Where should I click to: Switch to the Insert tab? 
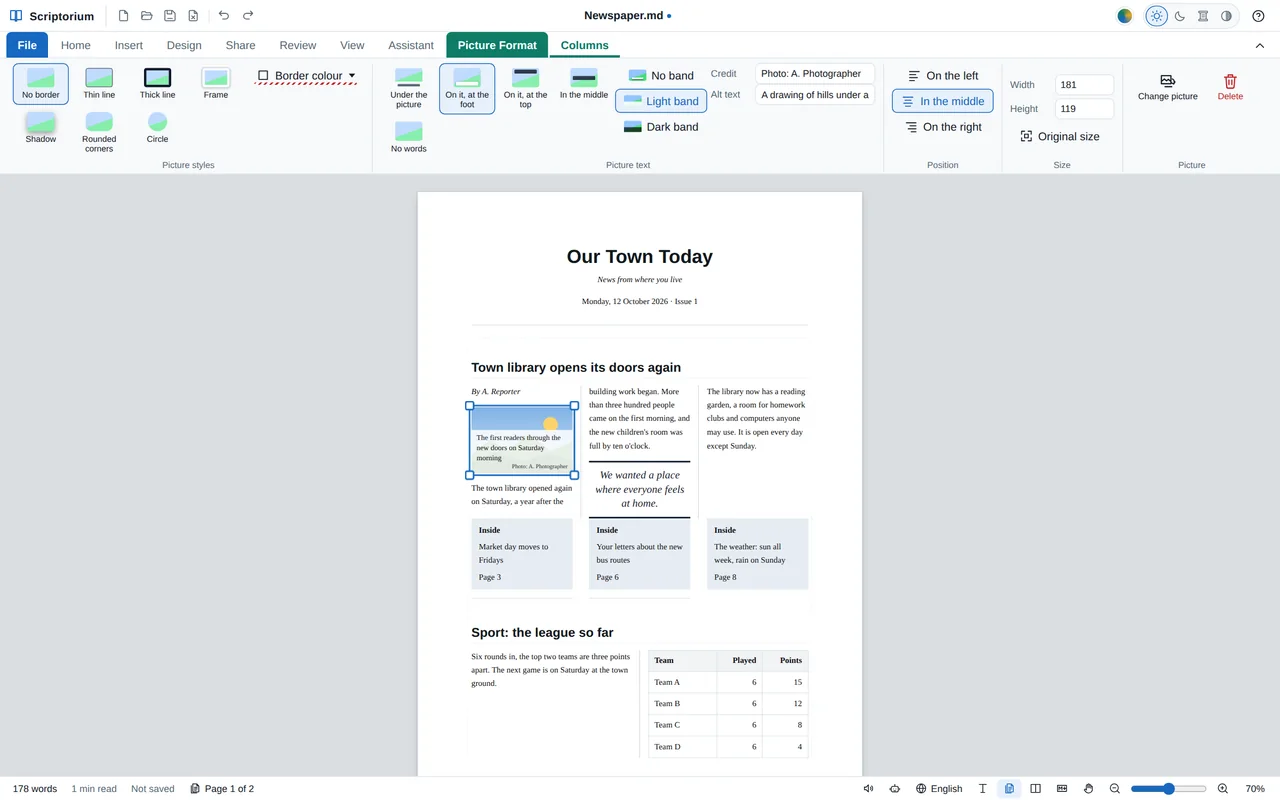coord(129,45)
